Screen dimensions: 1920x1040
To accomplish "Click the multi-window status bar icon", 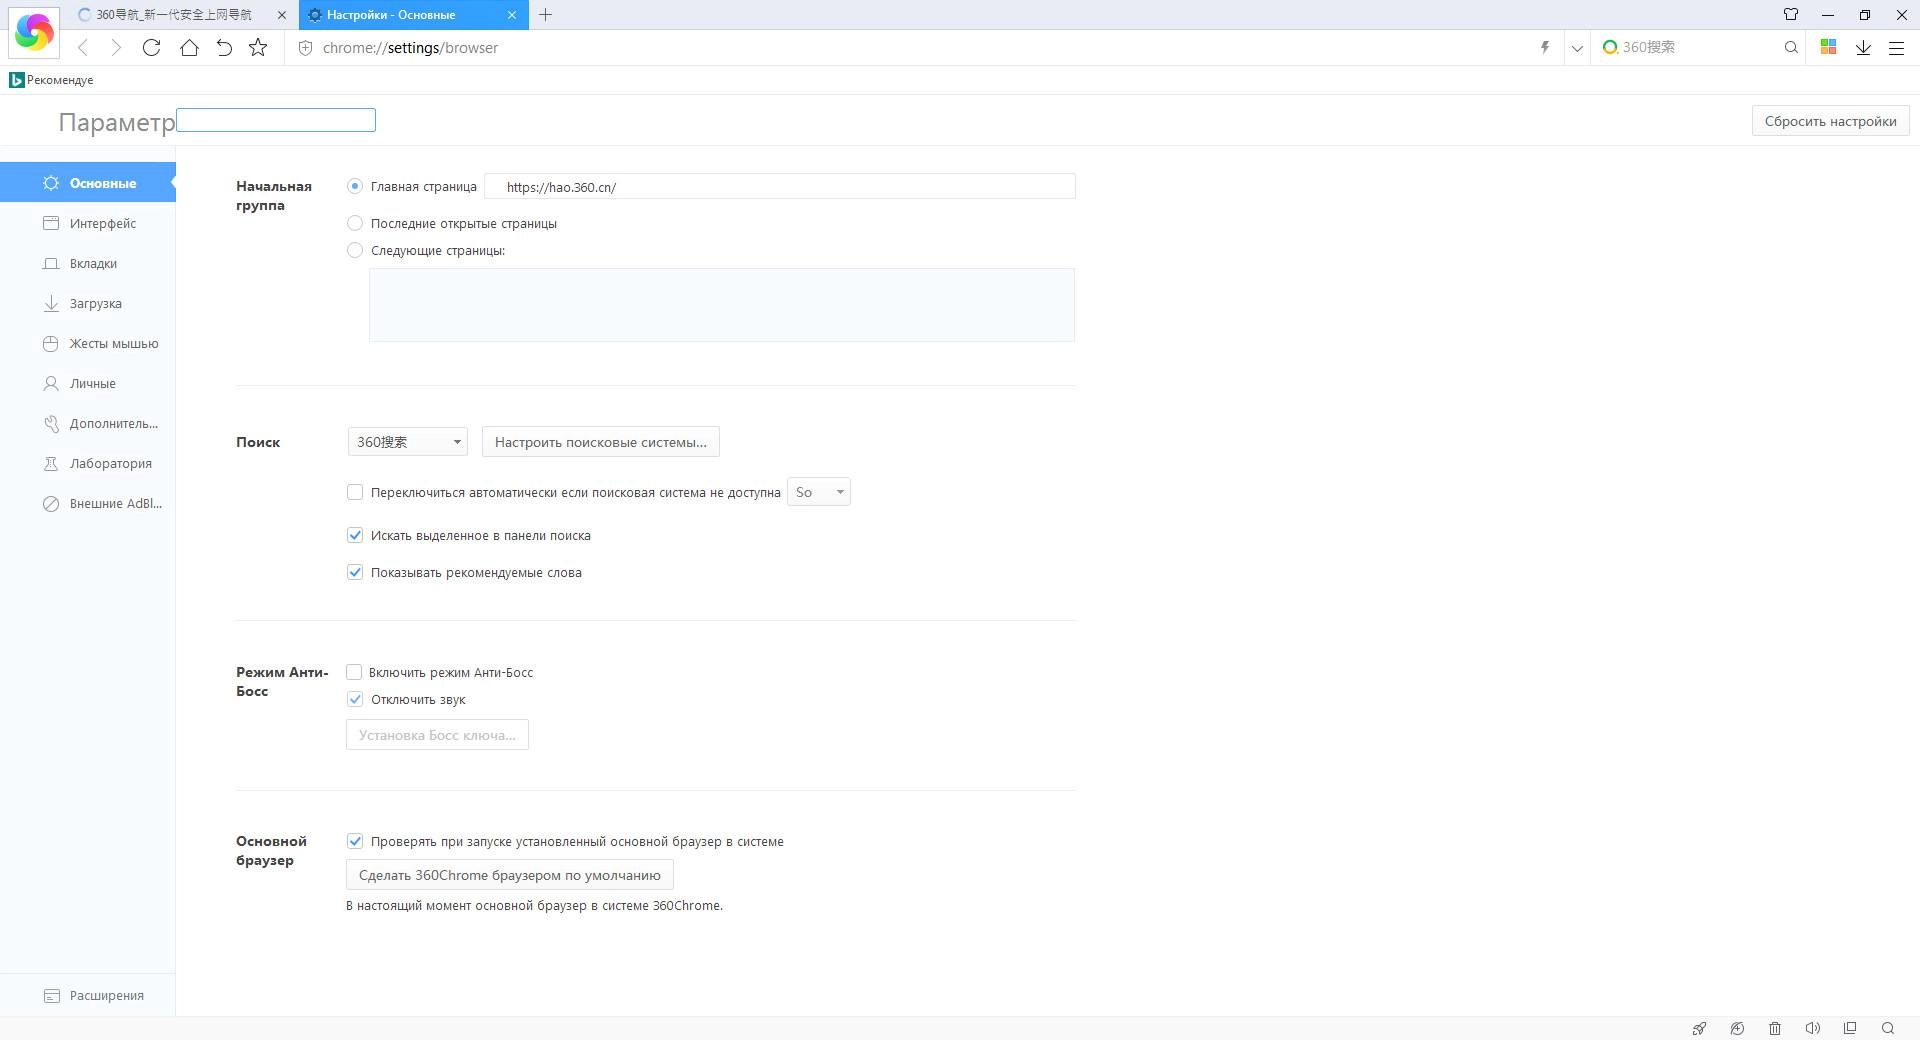I will coord(1850,1028).
